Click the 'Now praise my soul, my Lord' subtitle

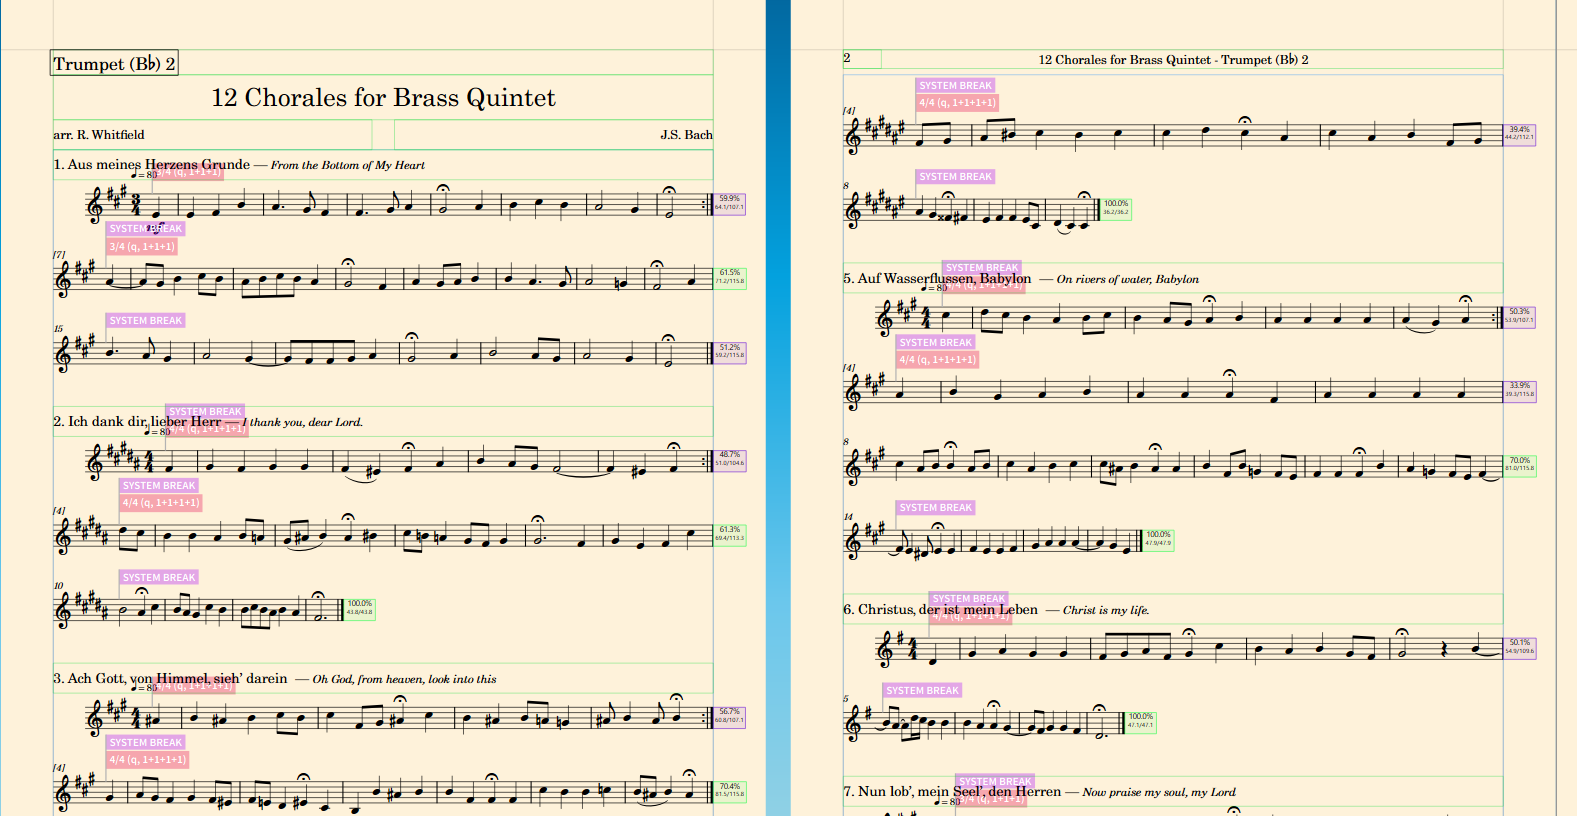pos(1158,792)
